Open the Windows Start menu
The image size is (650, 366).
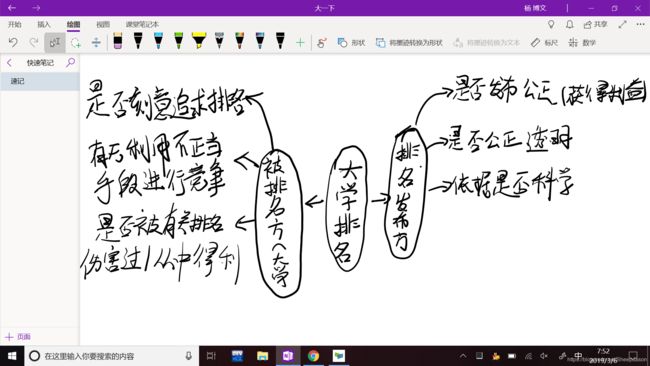click(12, 356)
